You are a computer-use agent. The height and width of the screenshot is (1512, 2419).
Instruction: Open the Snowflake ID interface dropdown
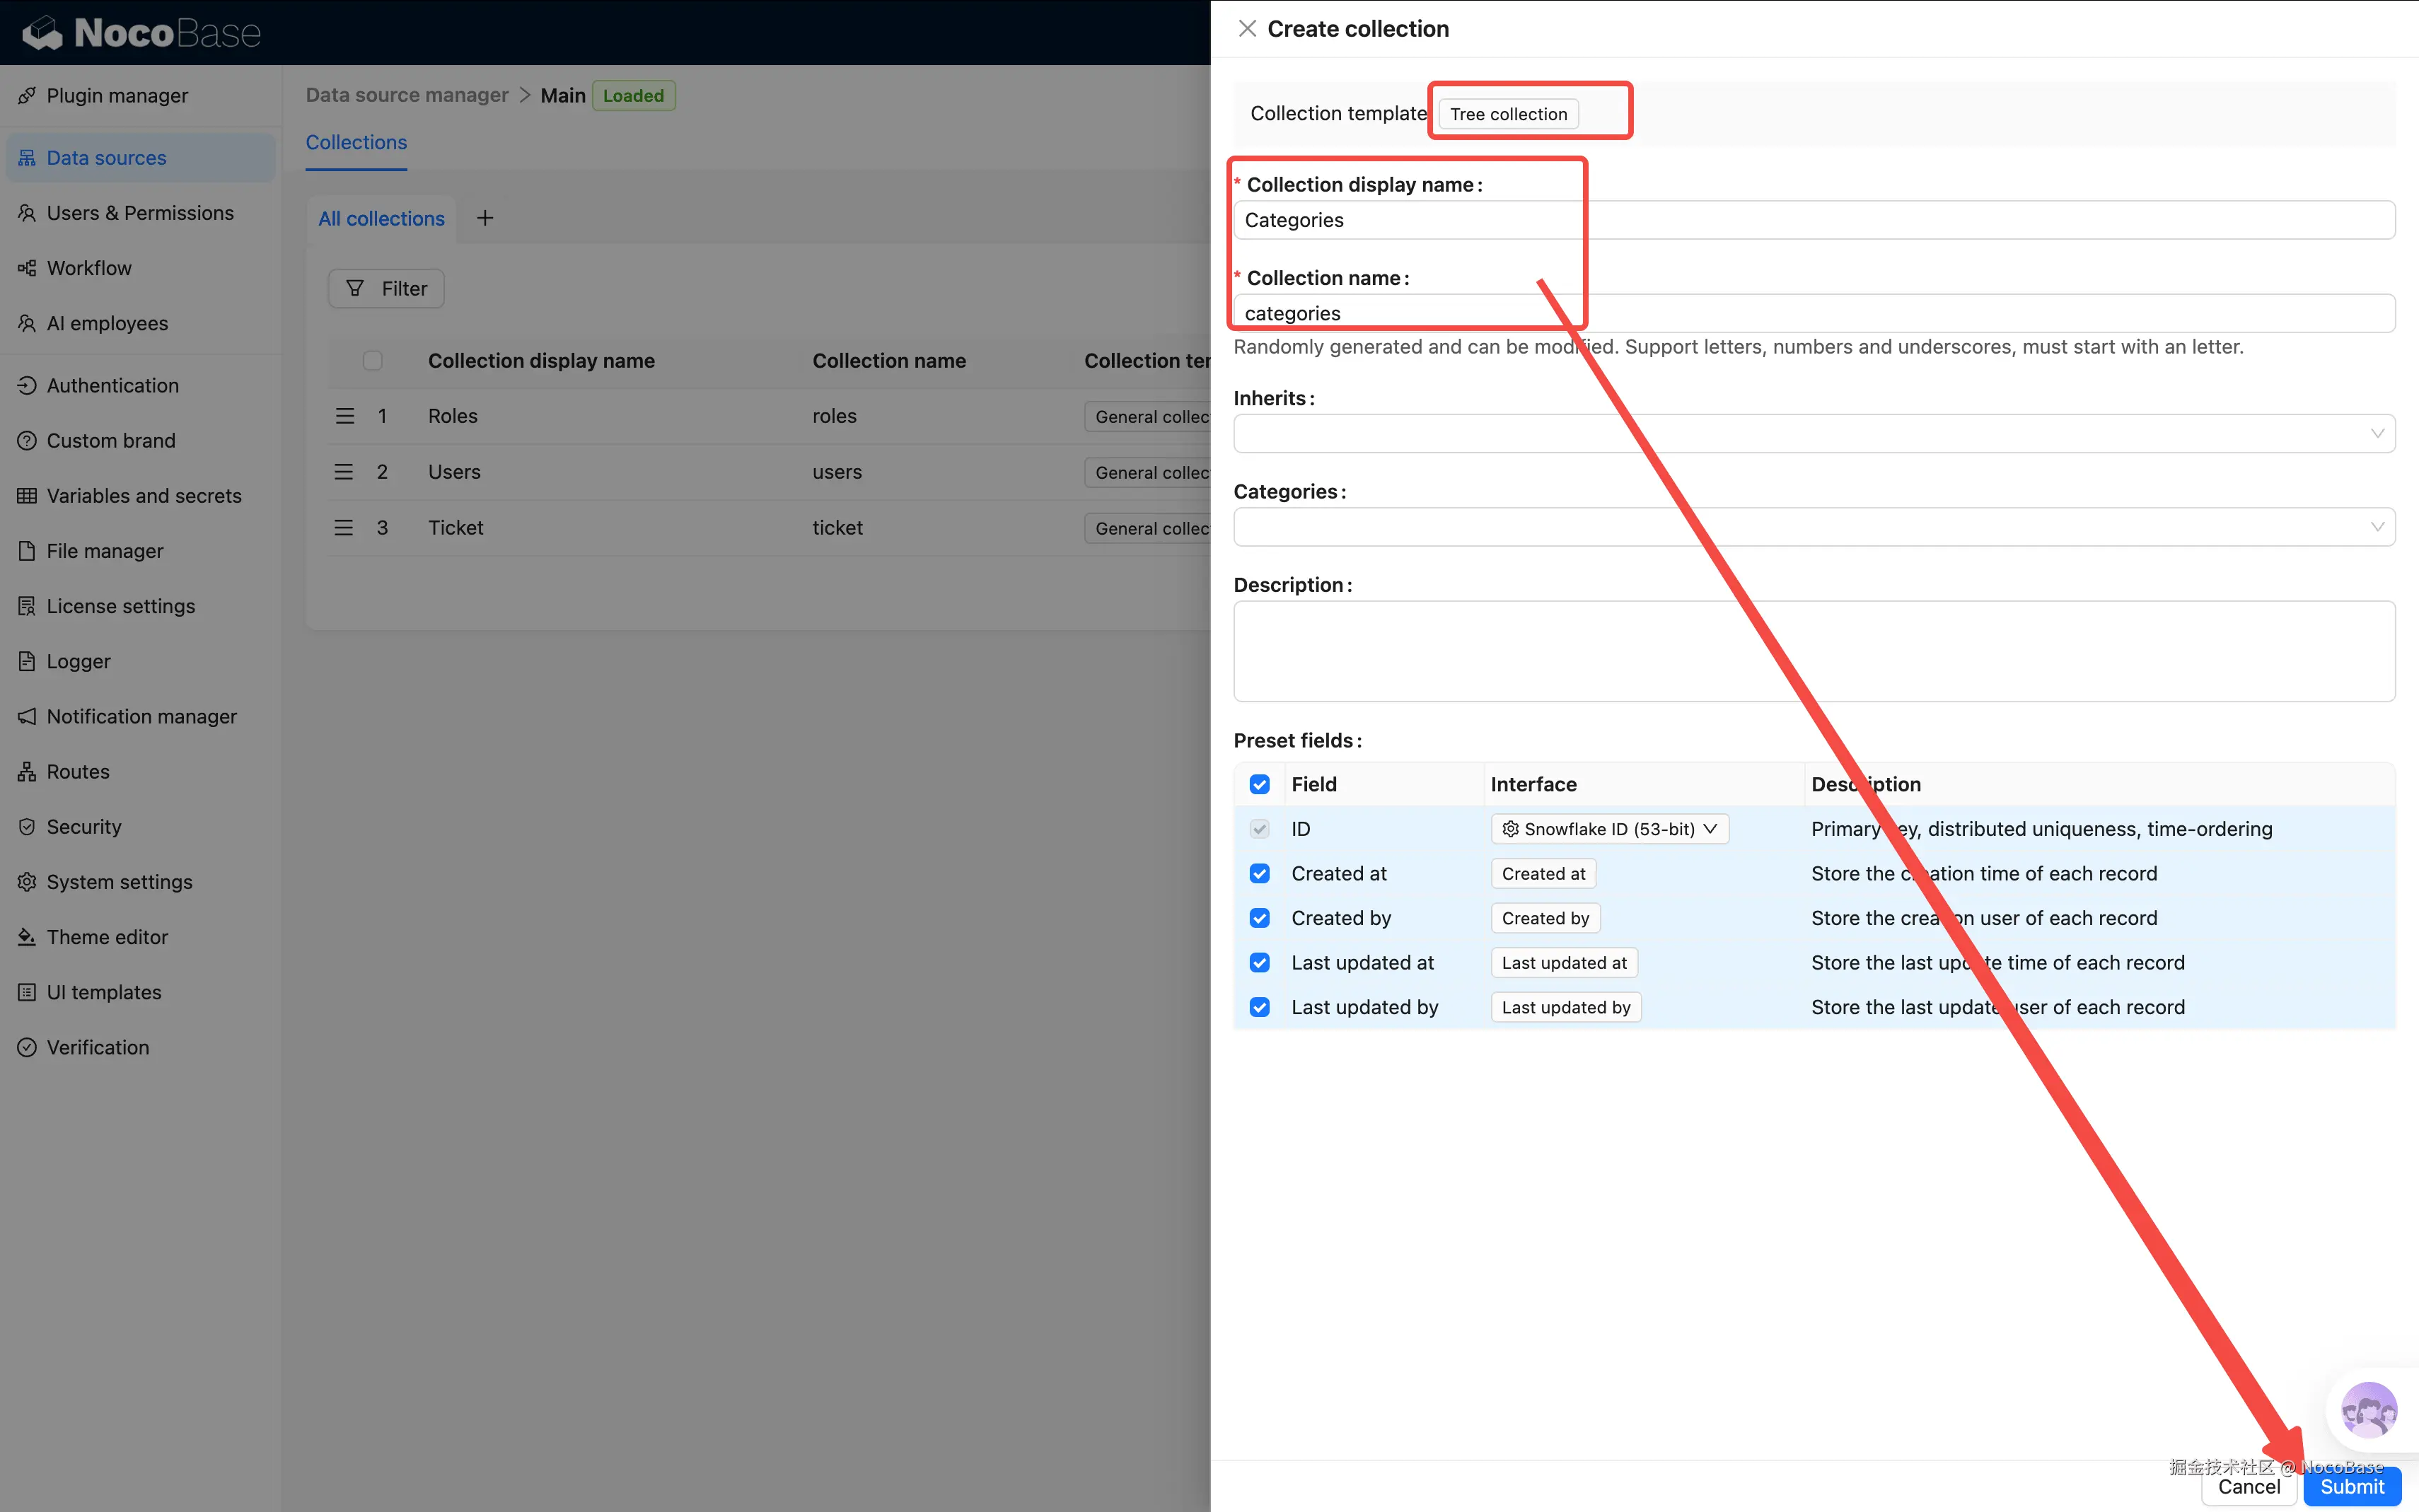[x=1609, y=829]
